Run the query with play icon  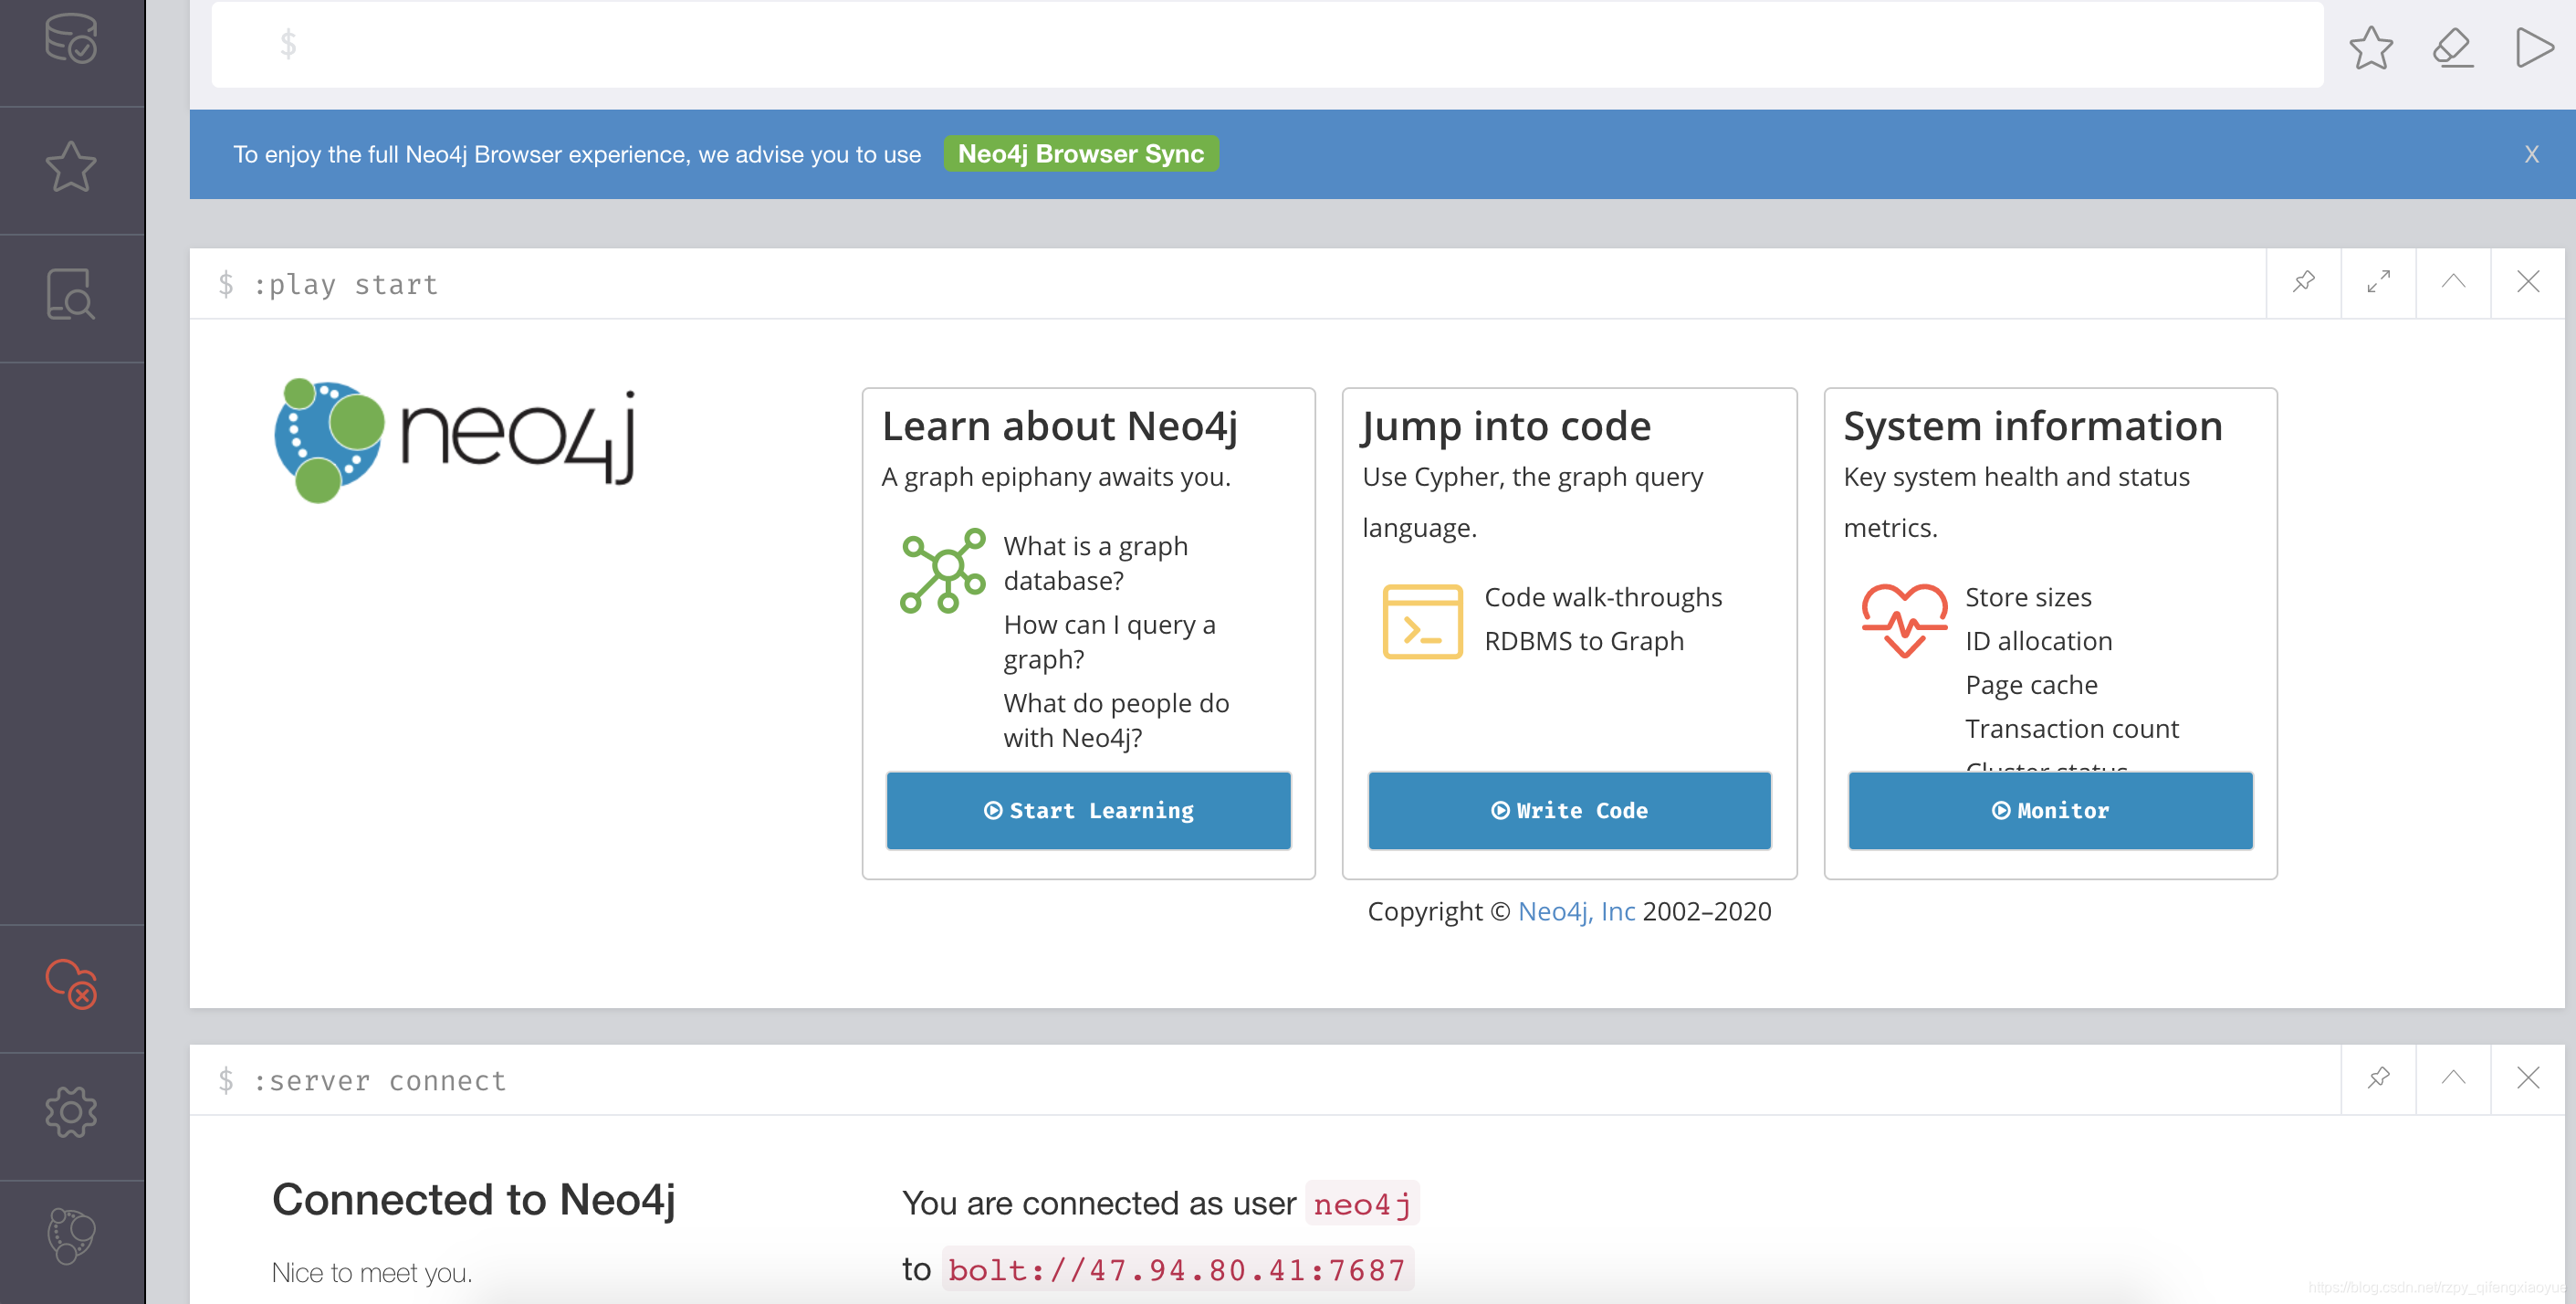(2534, 47)
